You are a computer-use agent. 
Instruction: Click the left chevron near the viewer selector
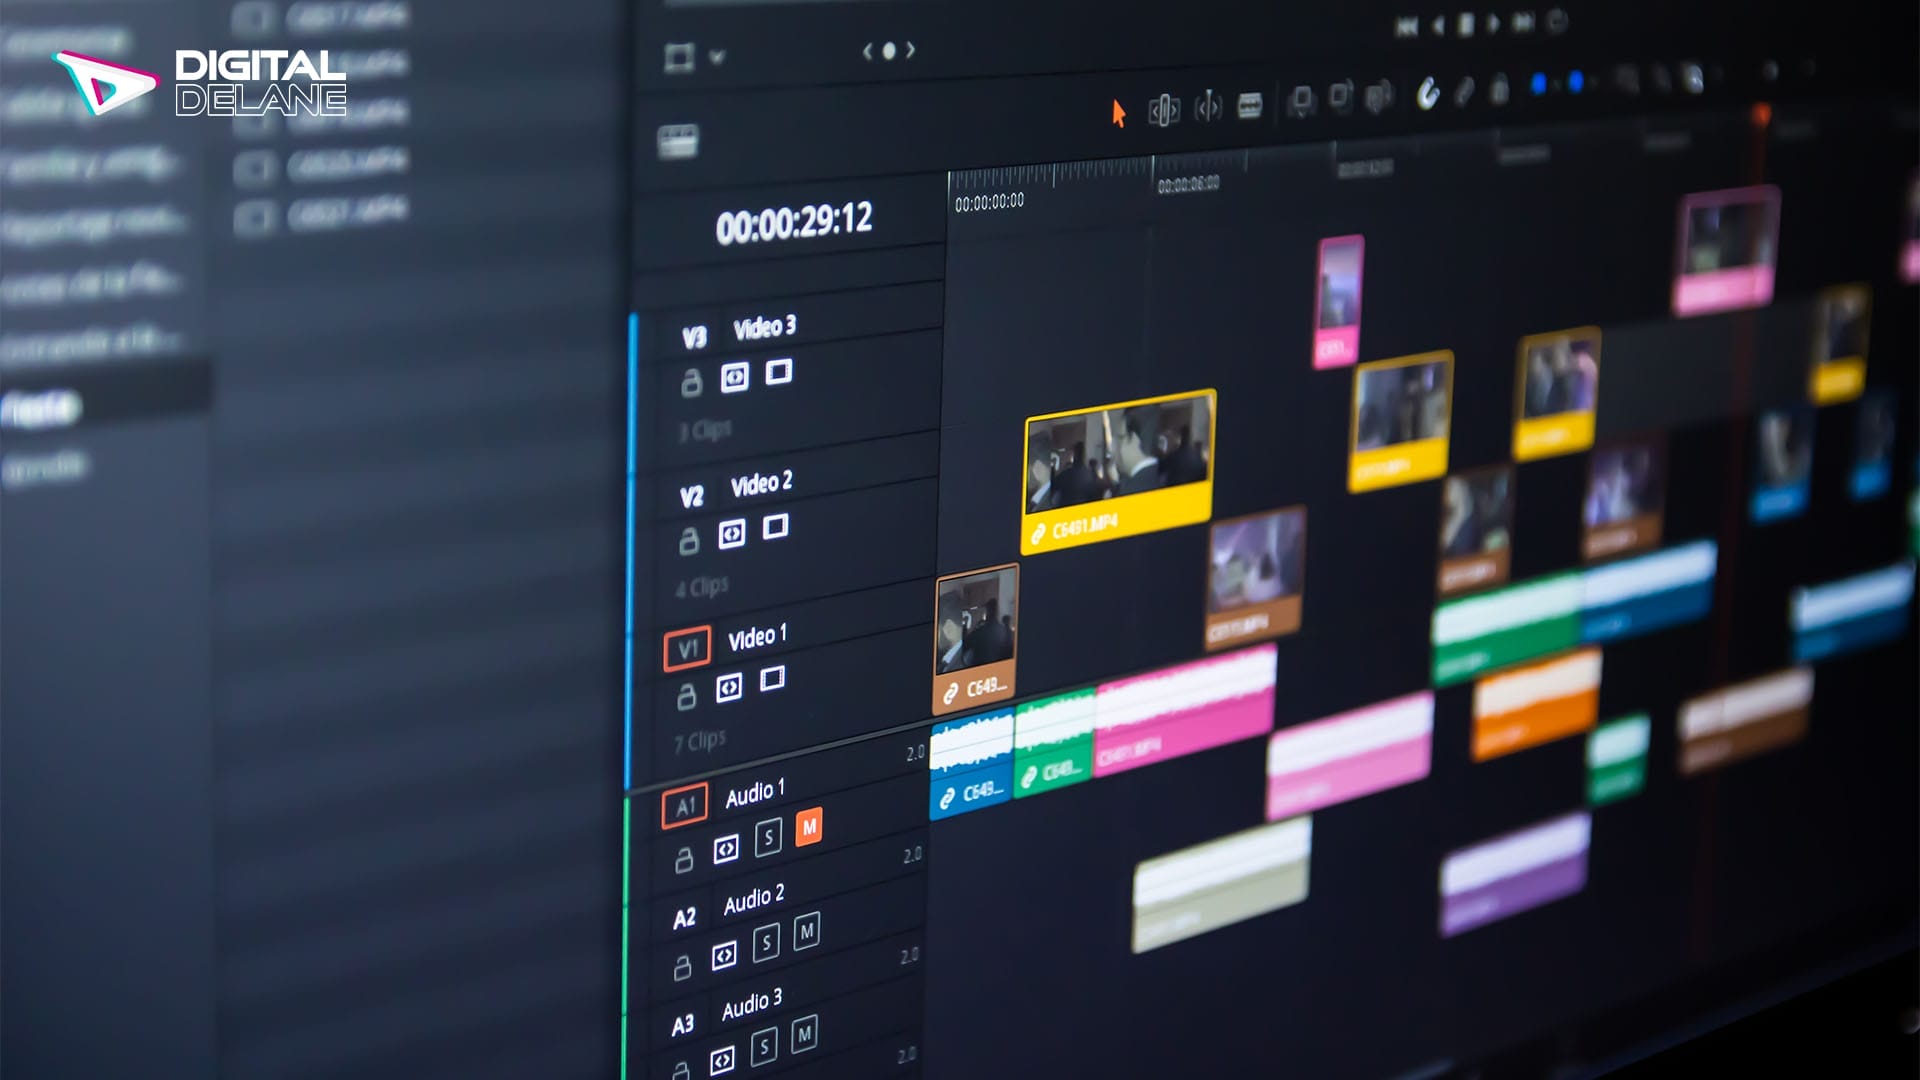pos(868,52)
